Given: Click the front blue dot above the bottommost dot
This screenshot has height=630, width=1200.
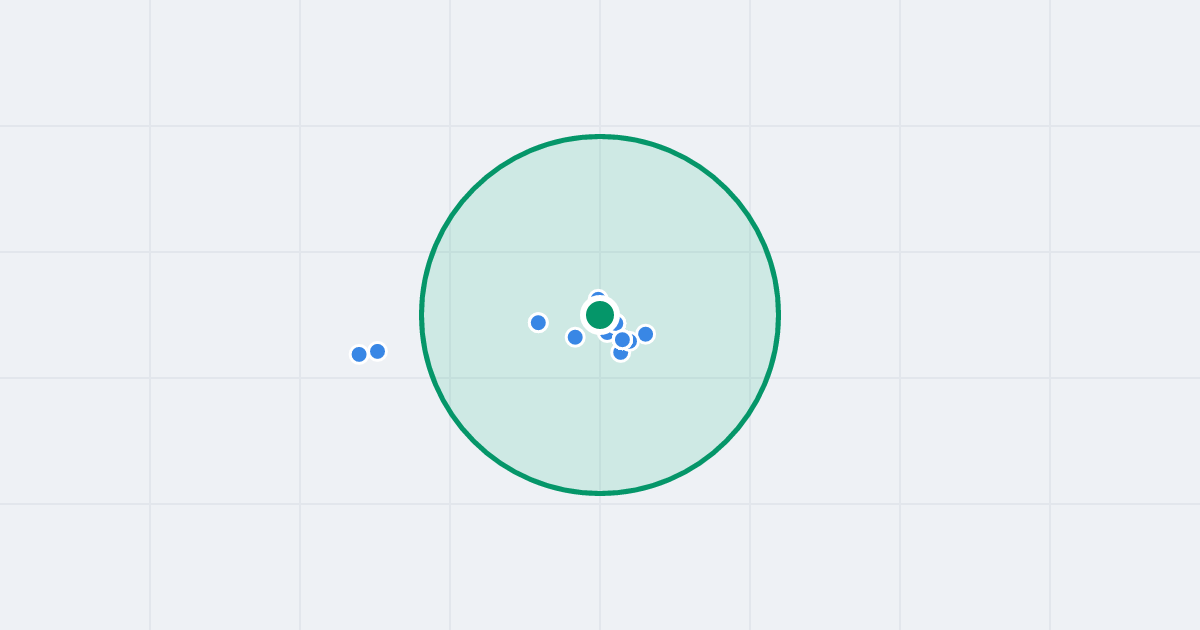Looking at the screenshot, I should click(622, 340).
